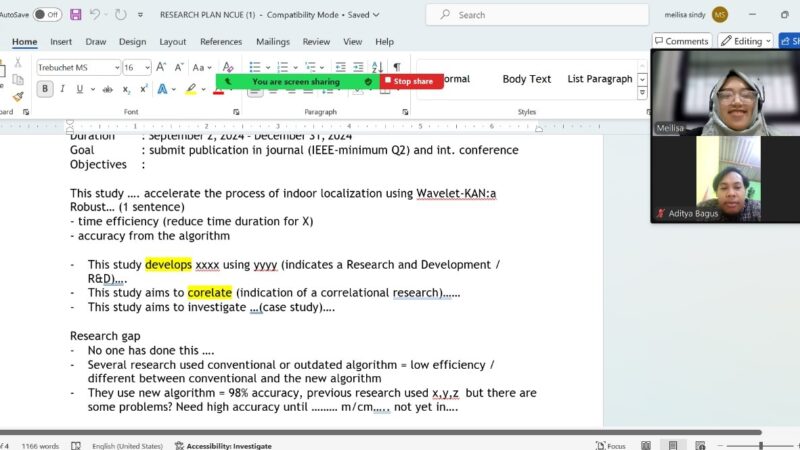
Task: Click the Clear All Formatting icon
Action: point(229,67)
